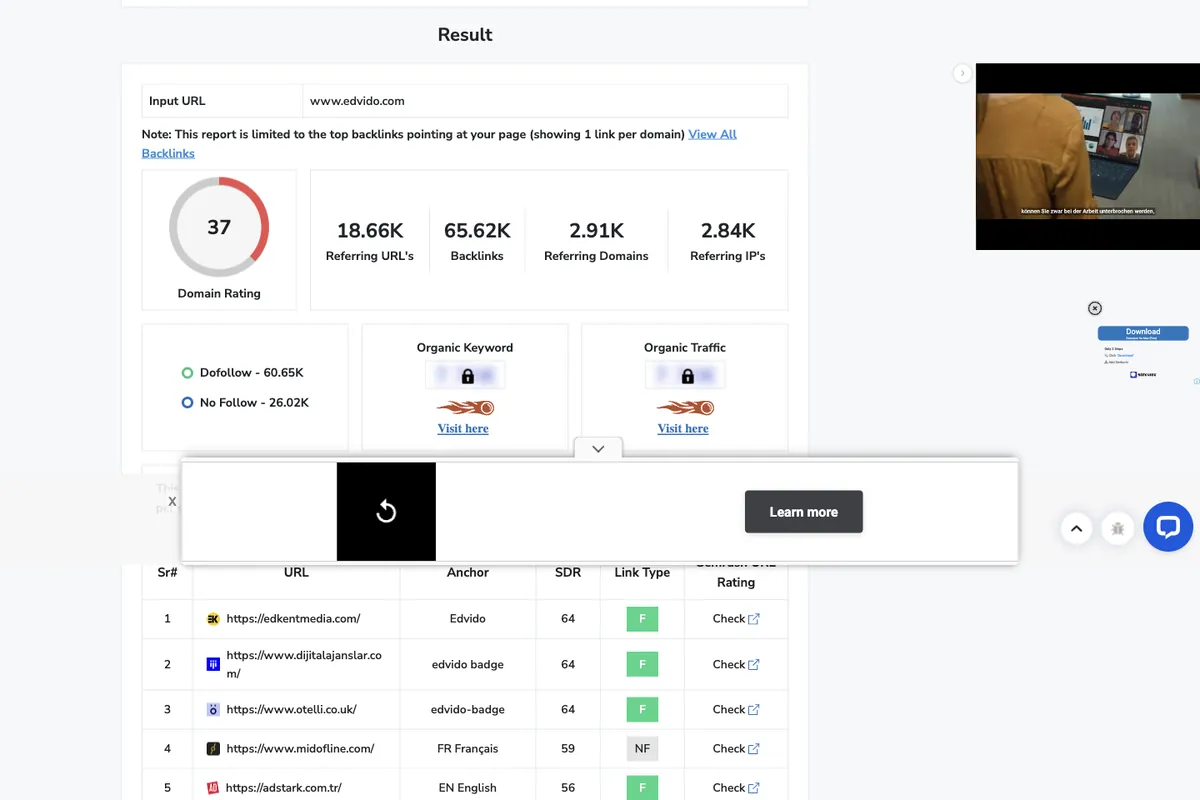Viewport: 1200px width, 800px height.
Task: Click external link icon in adstark row
Action: point(754,787)
